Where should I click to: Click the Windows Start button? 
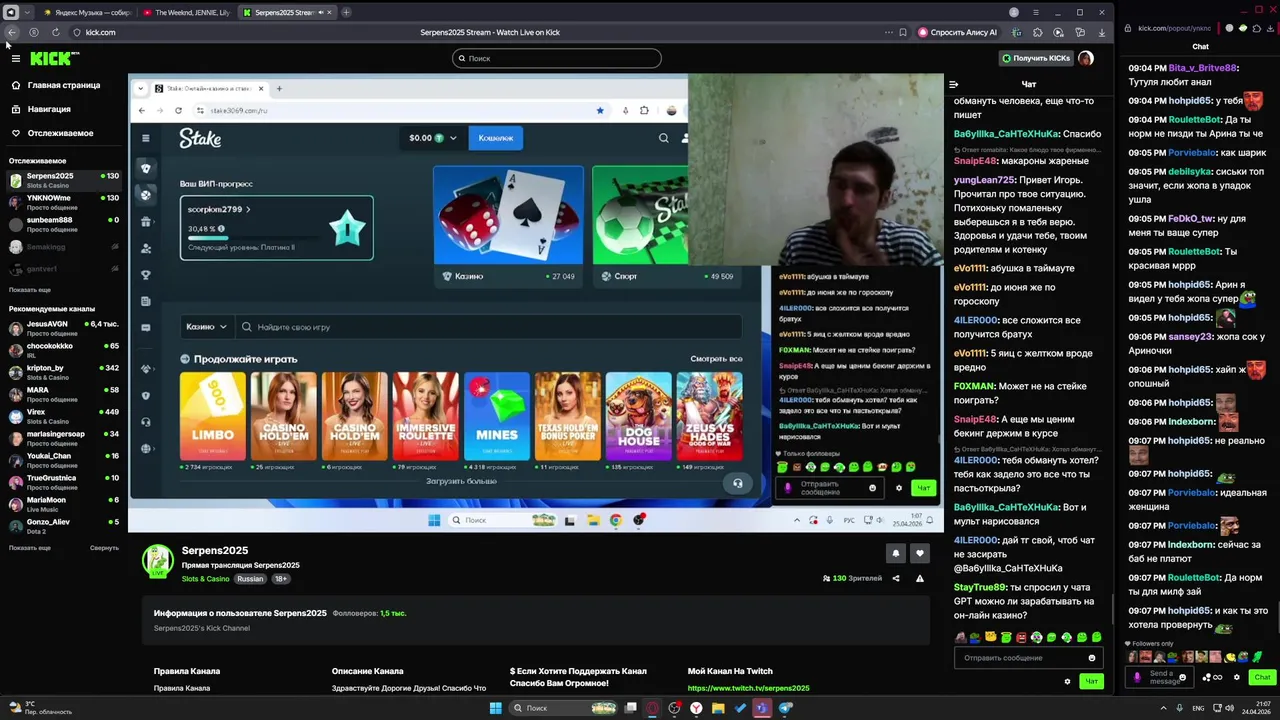495,708
